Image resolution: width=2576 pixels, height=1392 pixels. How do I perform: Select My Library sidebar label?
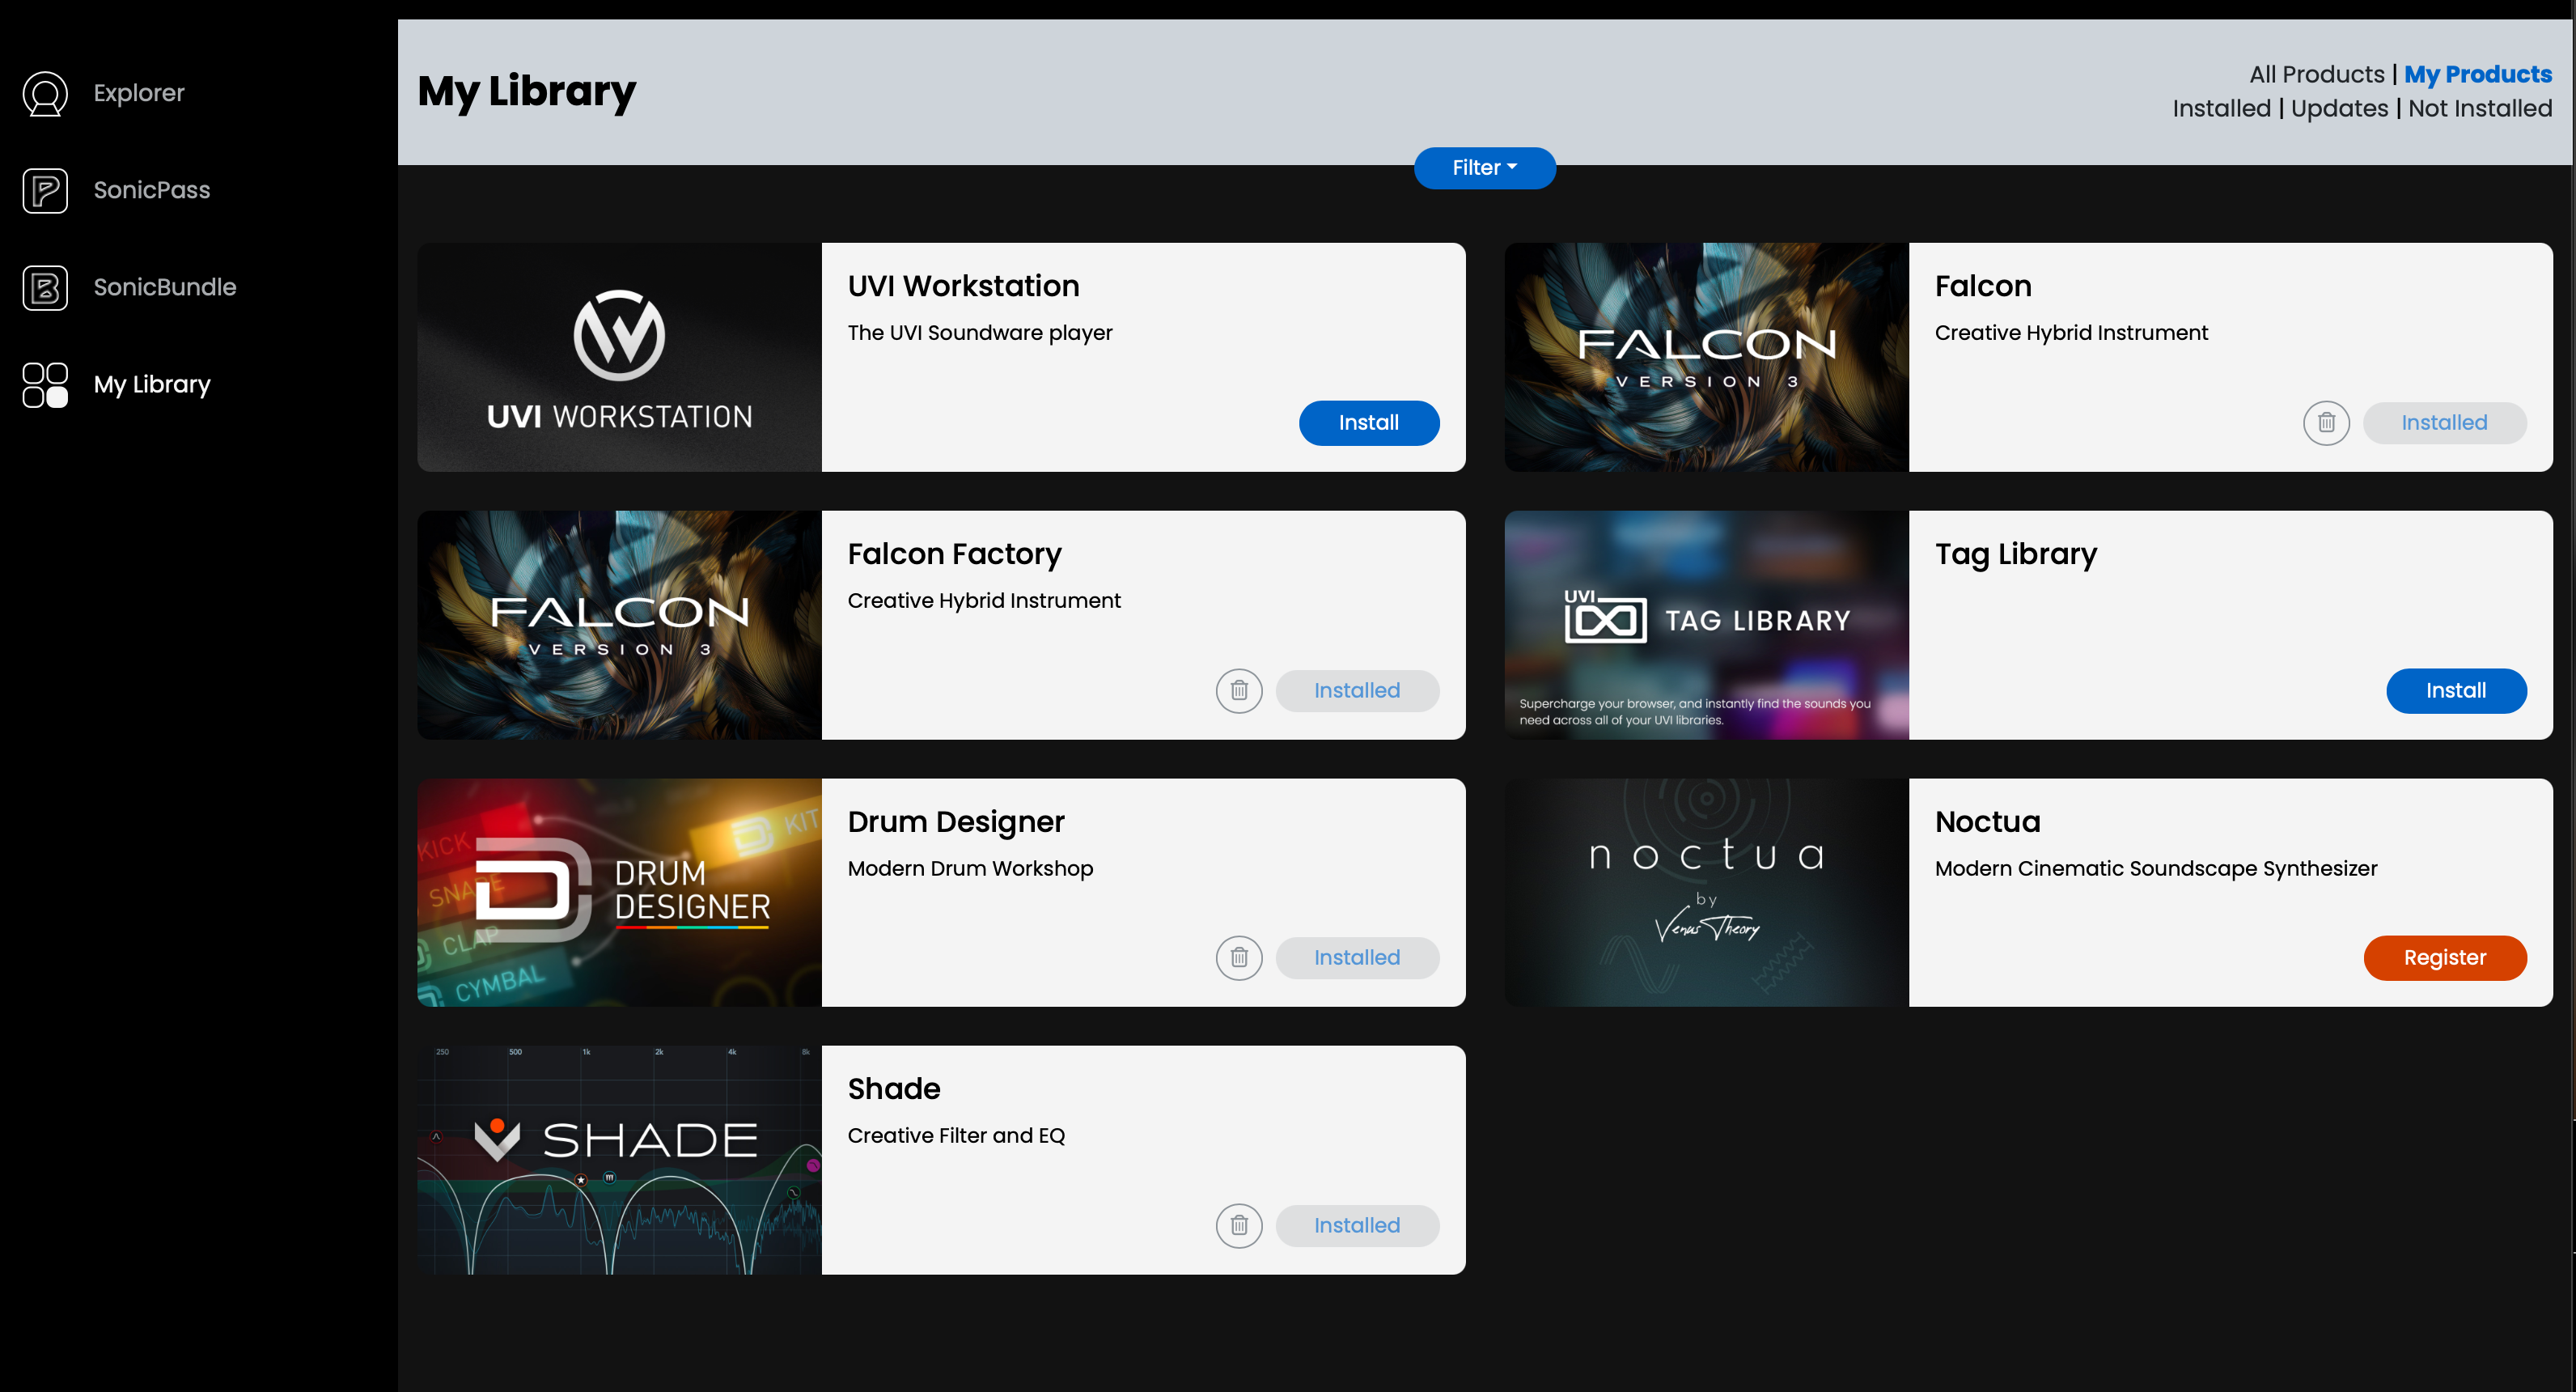coord(152,385)
